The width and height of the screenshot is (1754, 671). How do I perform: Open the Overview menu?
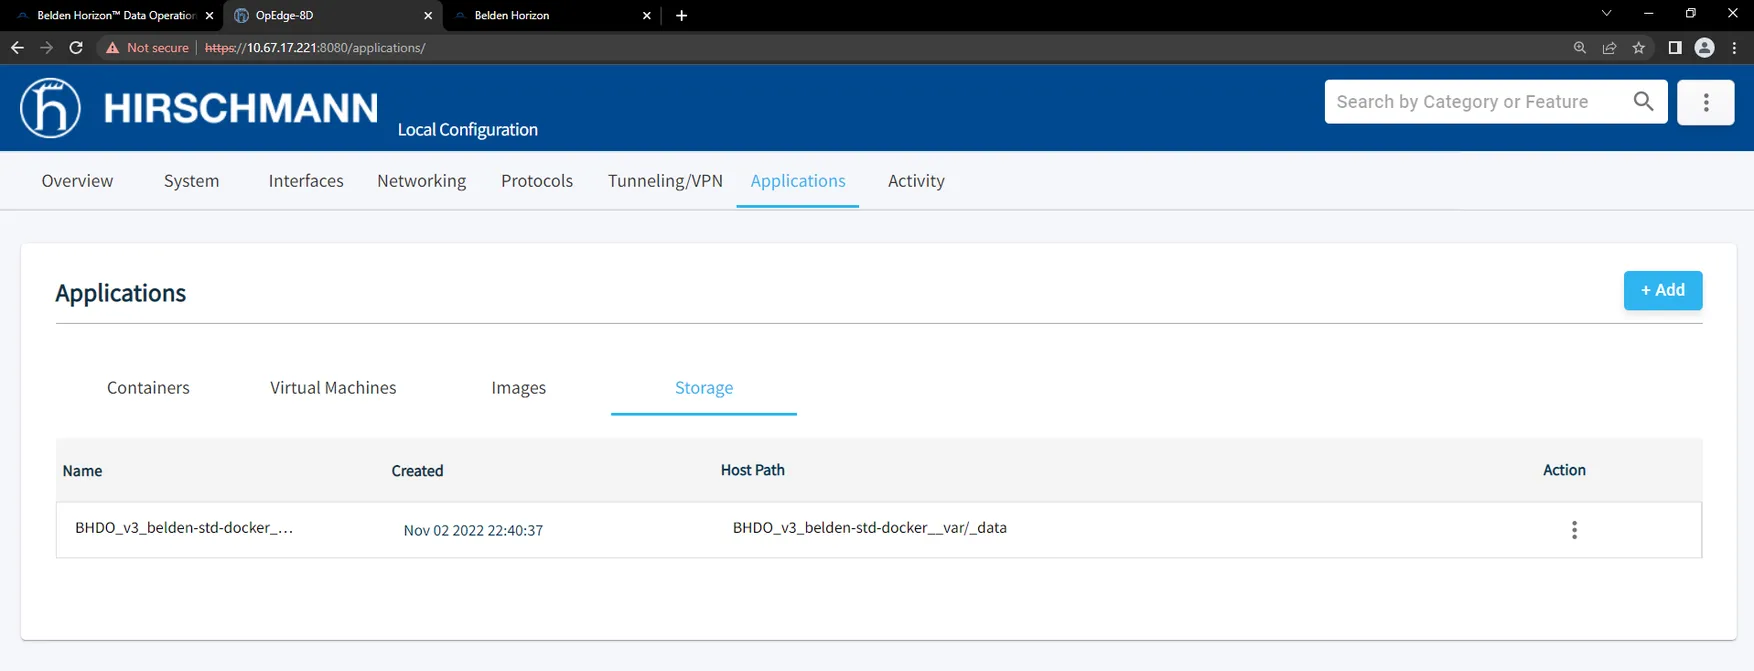pyautogui.click(x=77, y=181)
